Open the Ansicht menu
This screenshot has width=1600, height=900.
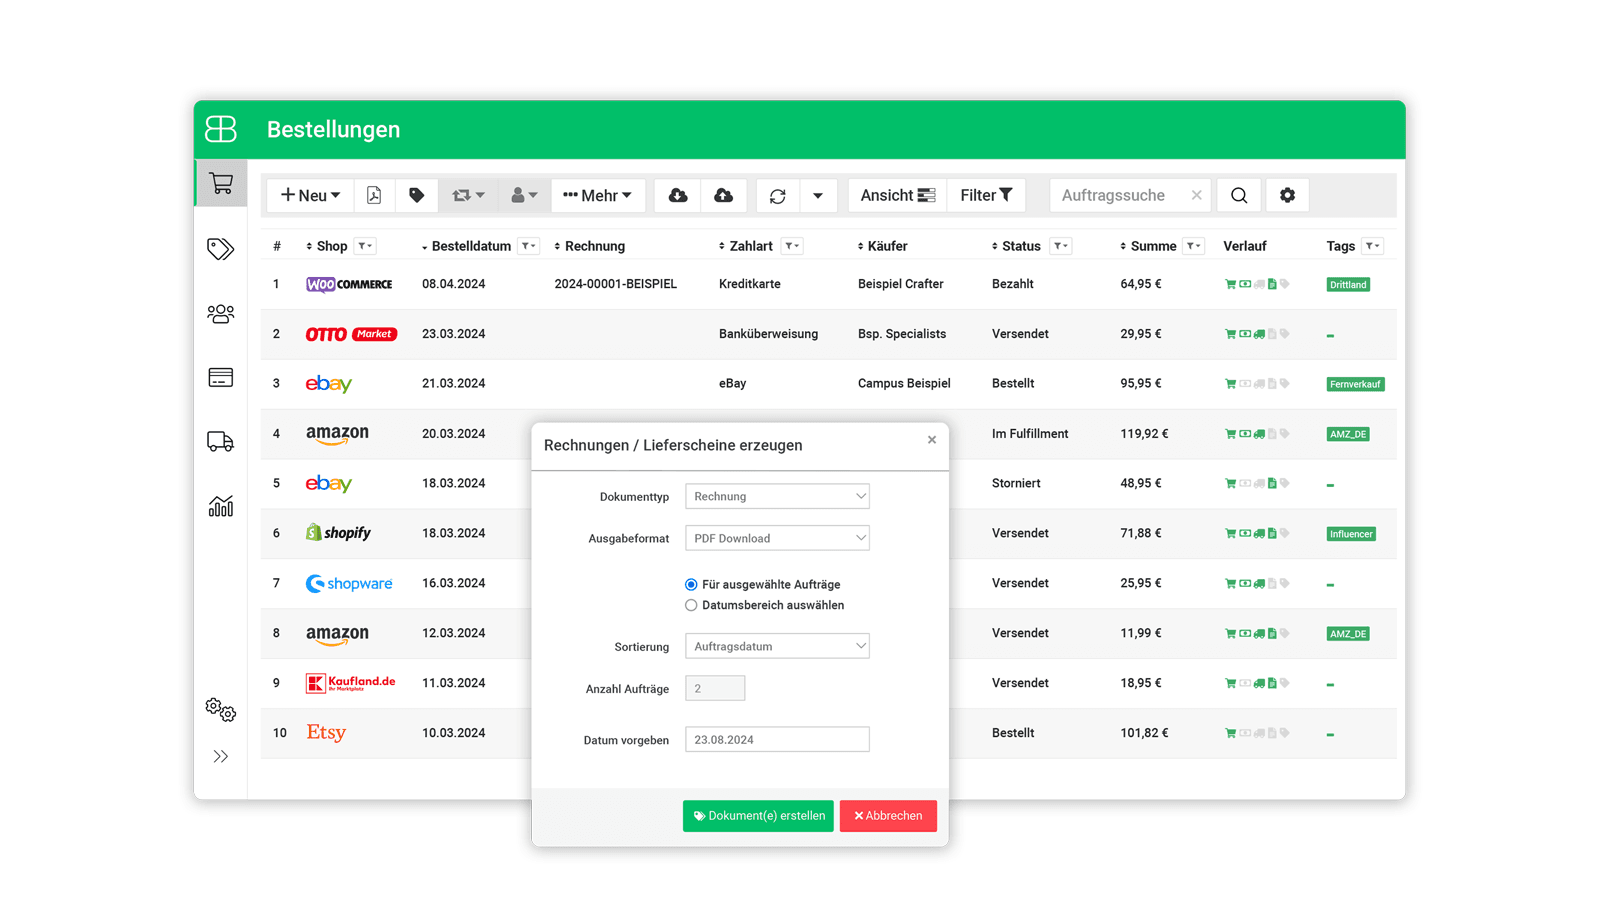(896, 195)
